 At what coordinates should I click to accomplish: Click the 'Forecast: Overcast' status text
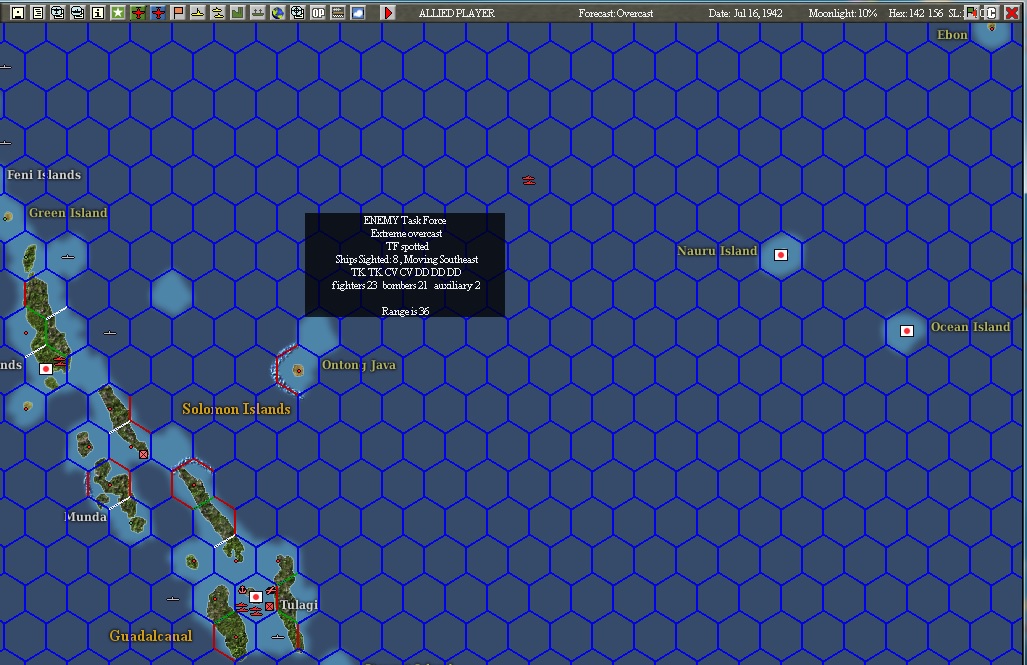pos(616,13)
